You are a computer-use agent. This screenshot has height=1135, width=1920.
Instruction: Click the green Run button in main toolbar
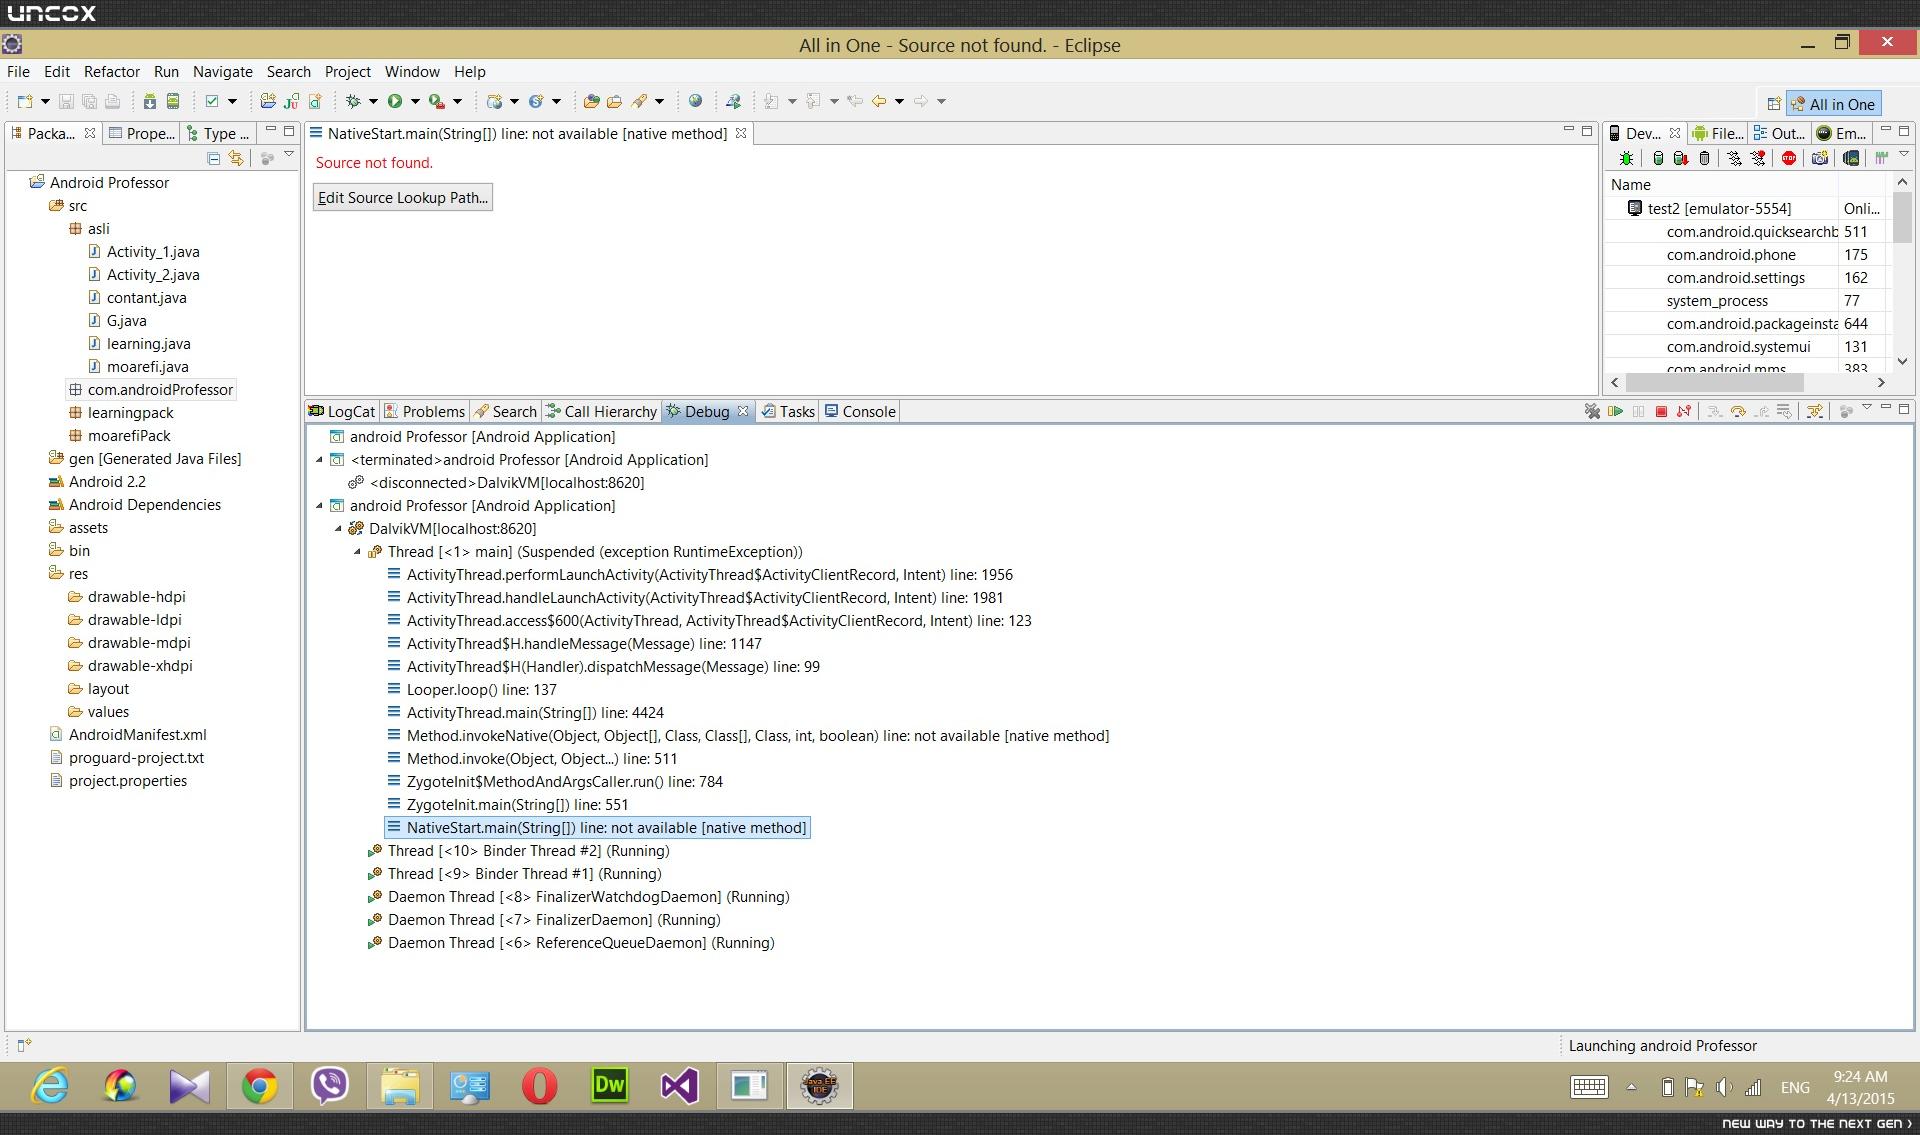coord(395,101)
